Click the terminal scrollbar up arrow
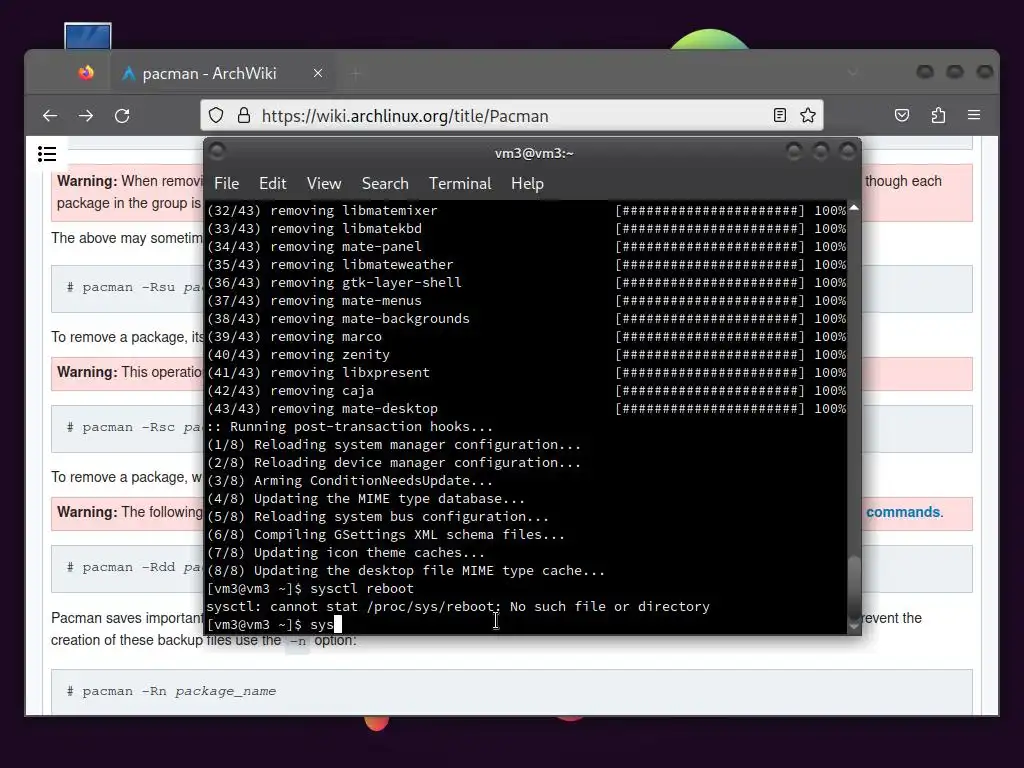This screenshot has height=768, width=1024. click(x=854, y=208)
